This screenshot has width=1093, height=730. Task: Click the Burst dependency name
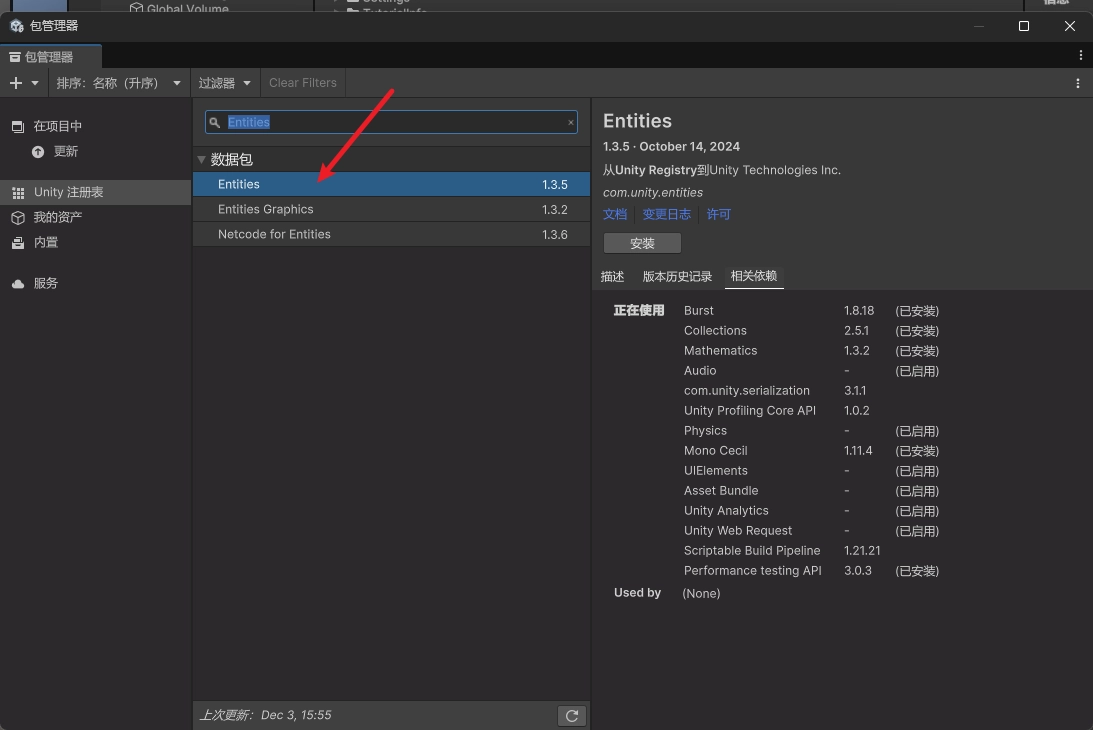click(698, 310)
